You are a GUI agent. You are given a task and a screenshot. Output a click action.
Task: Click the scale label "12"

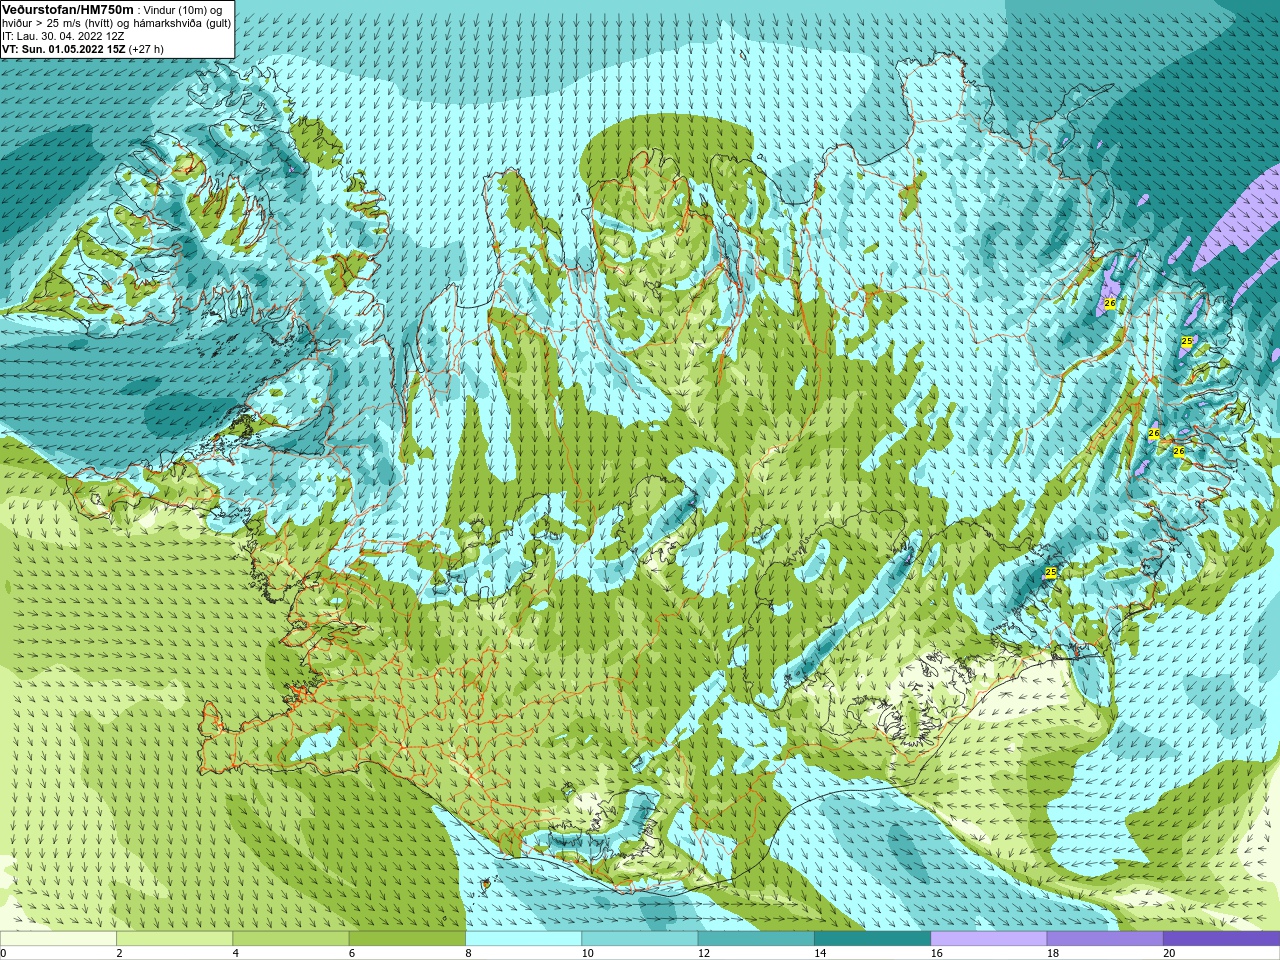coord(704,953)
